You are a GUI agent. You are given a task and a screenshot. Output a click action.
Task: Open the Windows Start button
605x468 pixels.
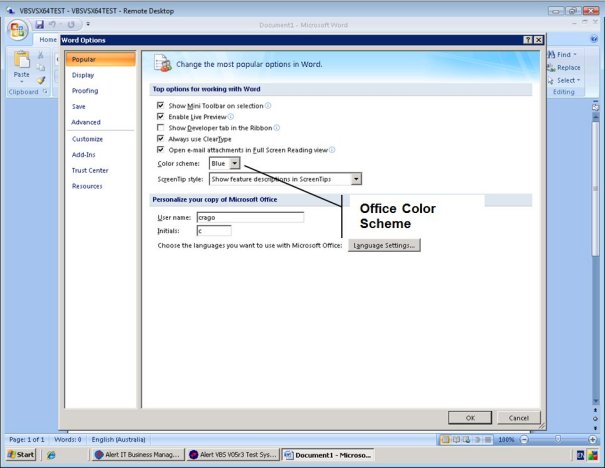coord(21,455)
